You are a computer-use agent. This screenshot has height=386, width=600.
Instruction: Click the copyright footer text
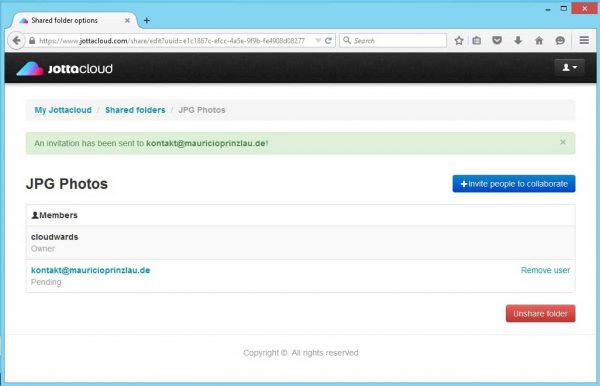pos(300,353)
